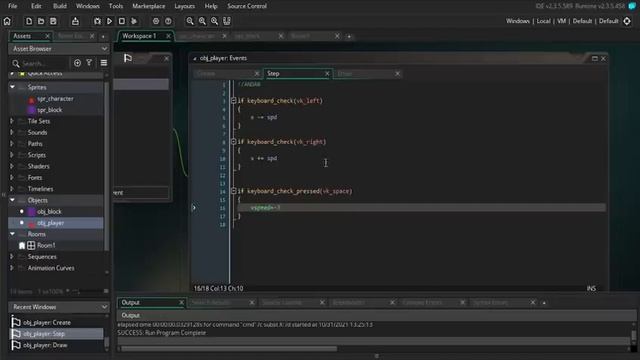The height and width of the screenshot is (360, 640).
Task: Toggle docks visibility toolbar icon
Action: (227, 21)
